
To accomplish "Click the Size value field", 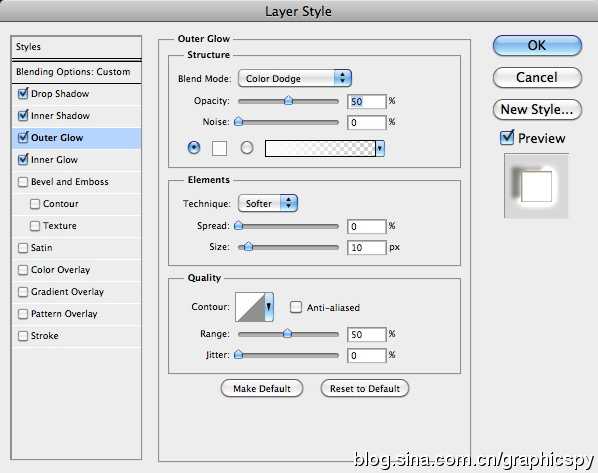I will pyautogui.click(x=367, y=248).
